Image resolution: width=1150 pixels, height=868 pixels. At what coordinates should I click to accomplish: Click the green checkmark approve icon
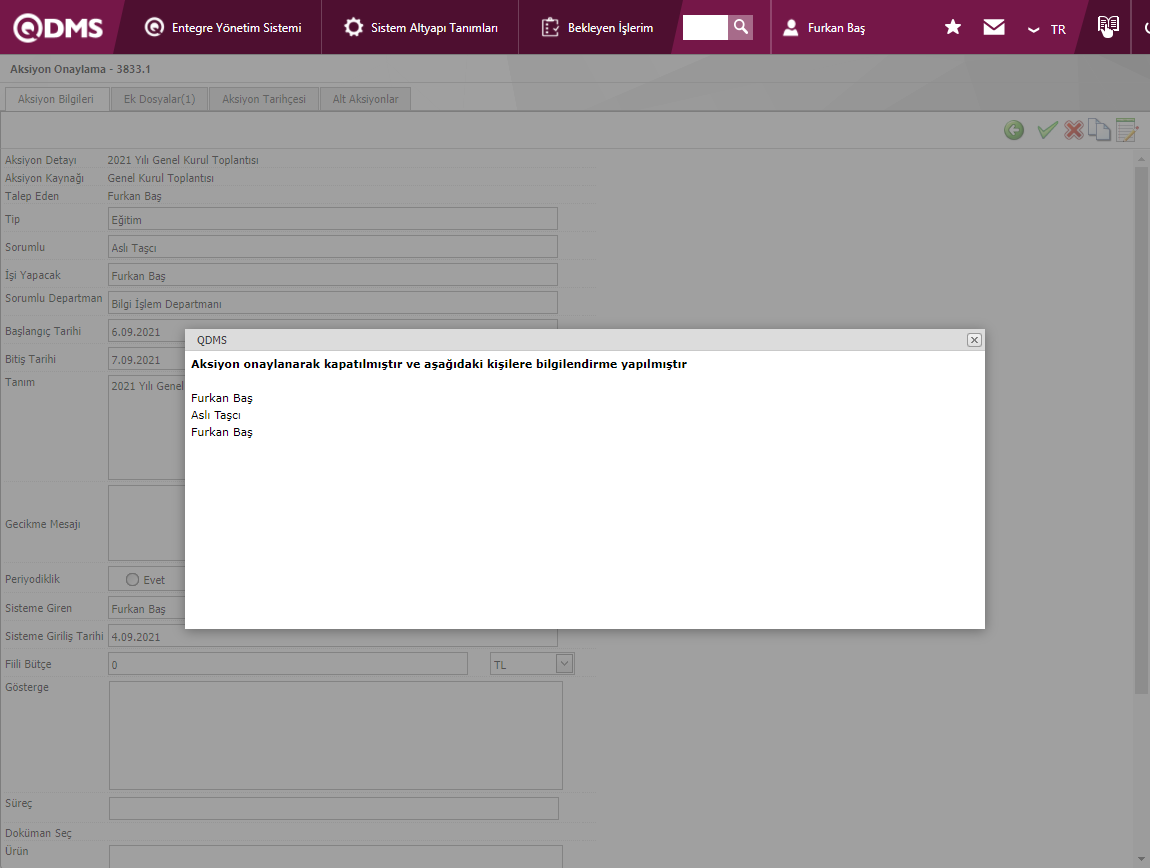[1046, 130]
